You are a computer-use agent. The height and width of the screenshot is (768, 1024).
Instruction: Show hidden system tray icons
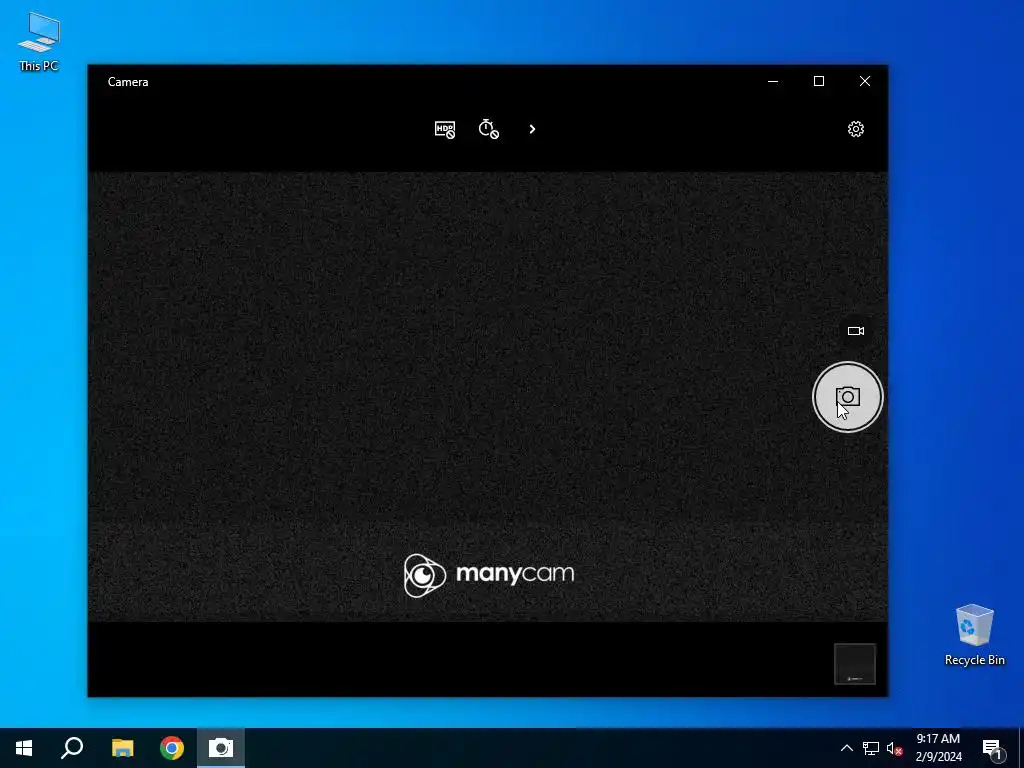click(846, 748)
